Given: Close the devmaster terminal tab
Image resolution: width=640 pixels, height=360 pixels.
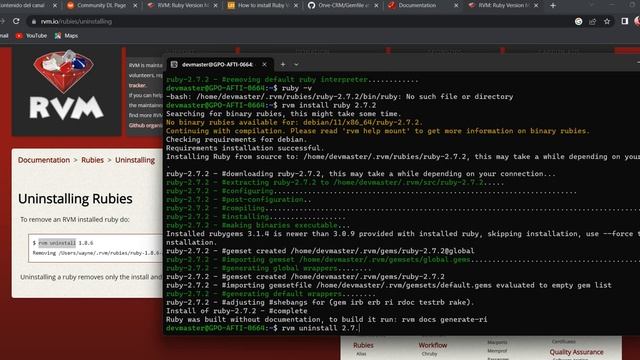Looking at the screenshot, I should [264, 64].
